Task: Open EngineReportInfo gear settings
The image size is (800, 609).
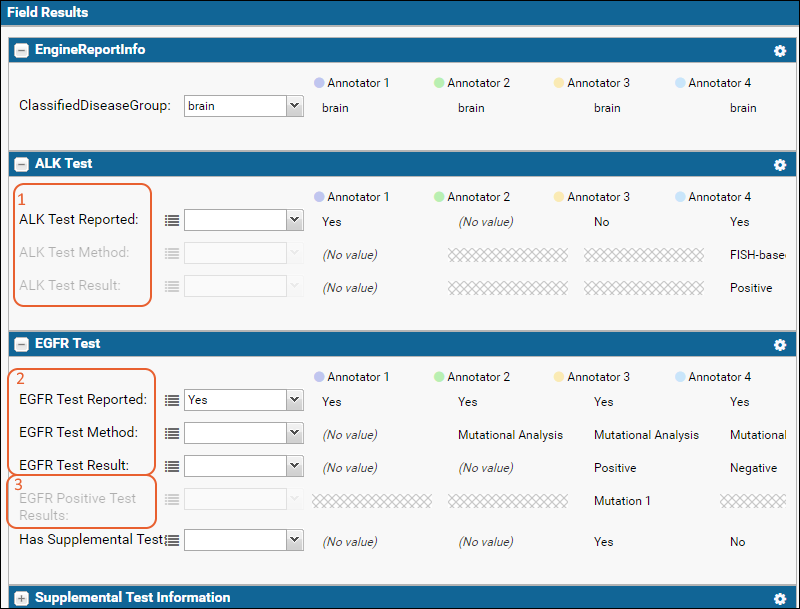Action: pos(780,51)
